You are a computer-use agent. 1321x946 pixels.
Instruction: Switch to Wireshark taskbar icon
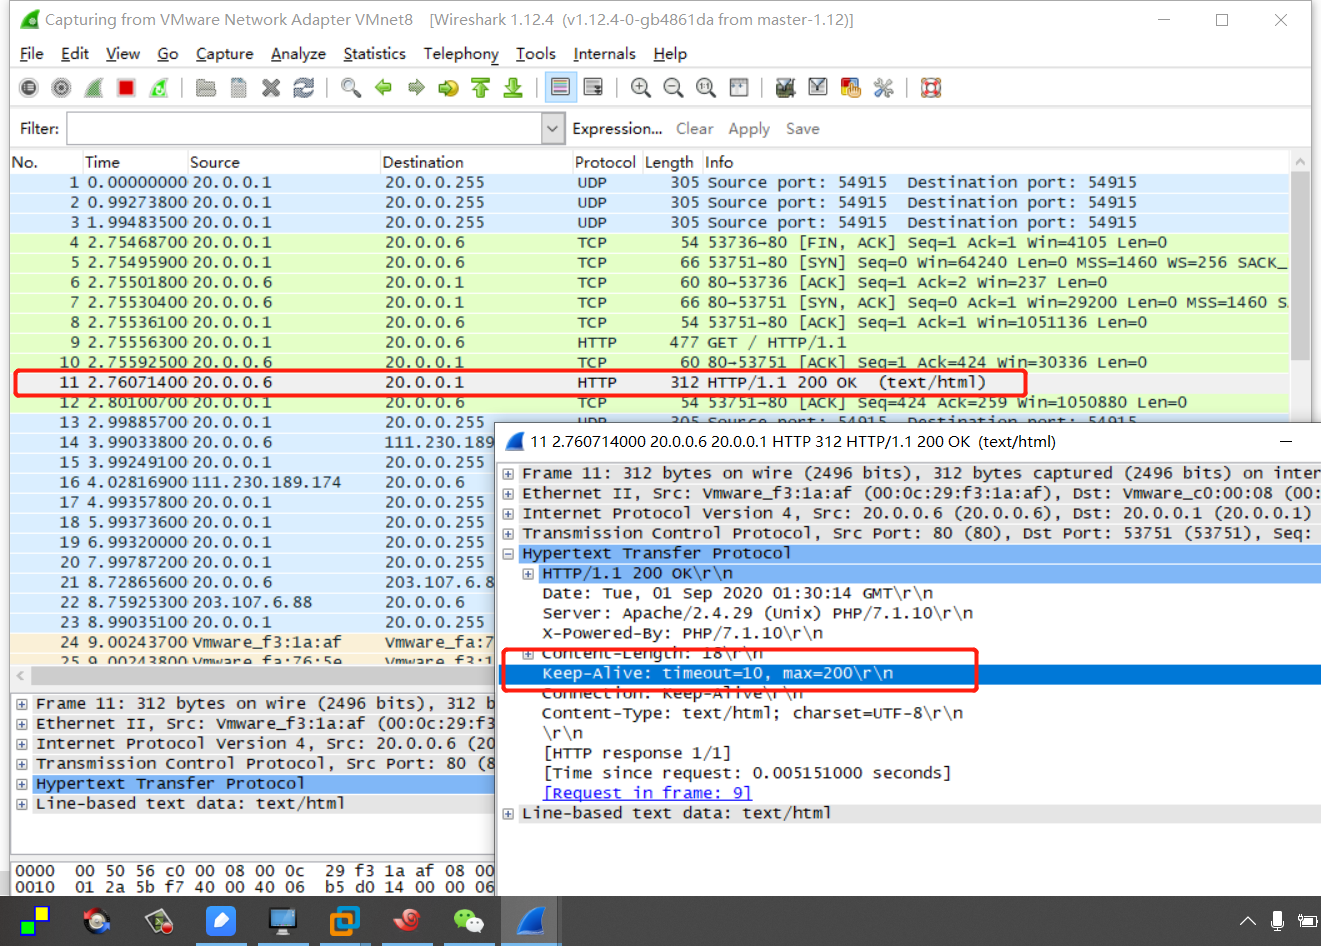pos(531,920)
